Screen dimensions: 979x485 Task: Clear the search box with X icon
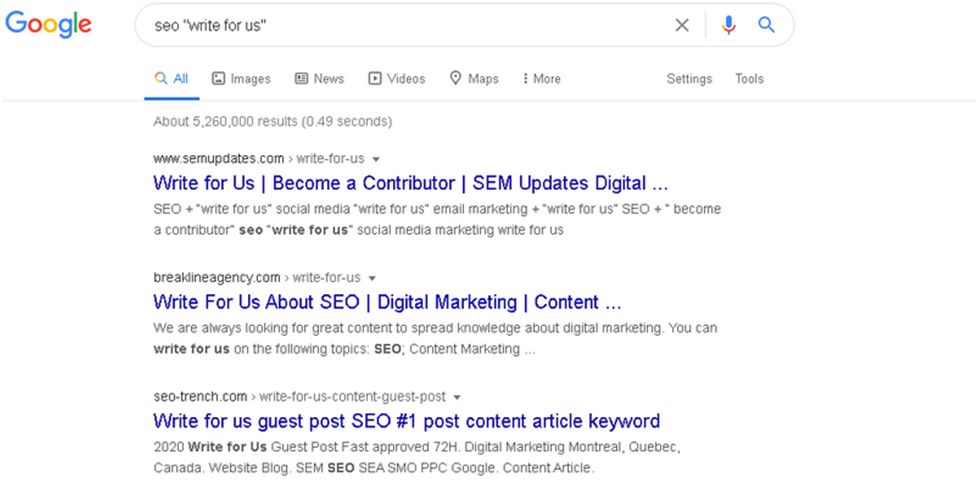tap(682, 25)
